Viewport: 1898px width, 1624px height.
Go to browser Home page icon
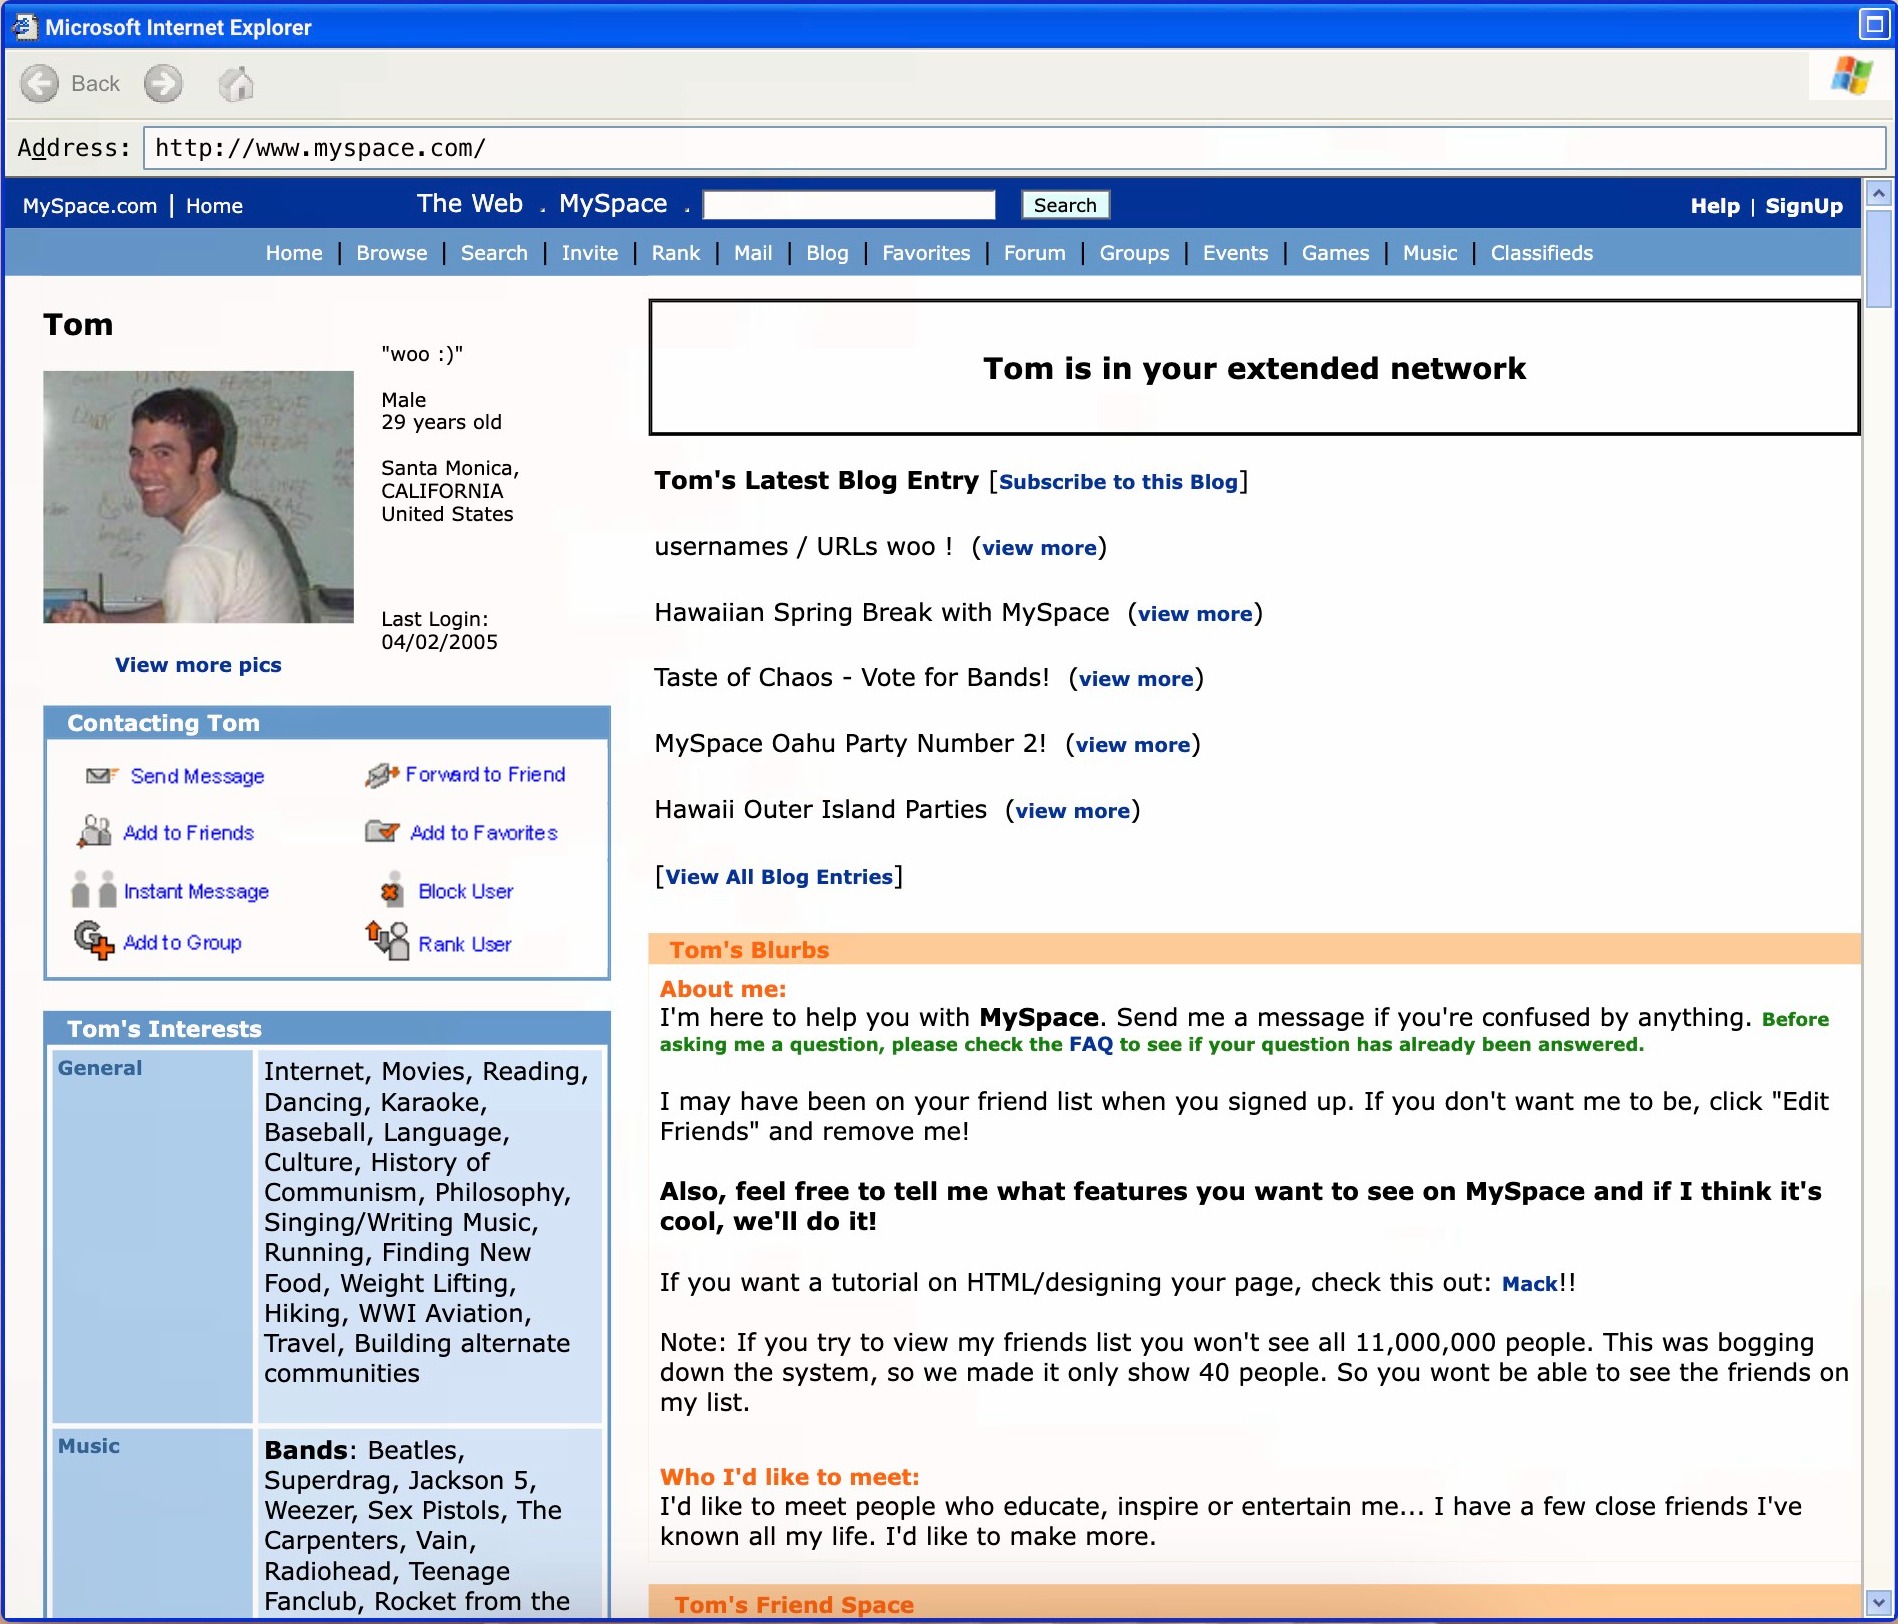click(x=236, y=84)
